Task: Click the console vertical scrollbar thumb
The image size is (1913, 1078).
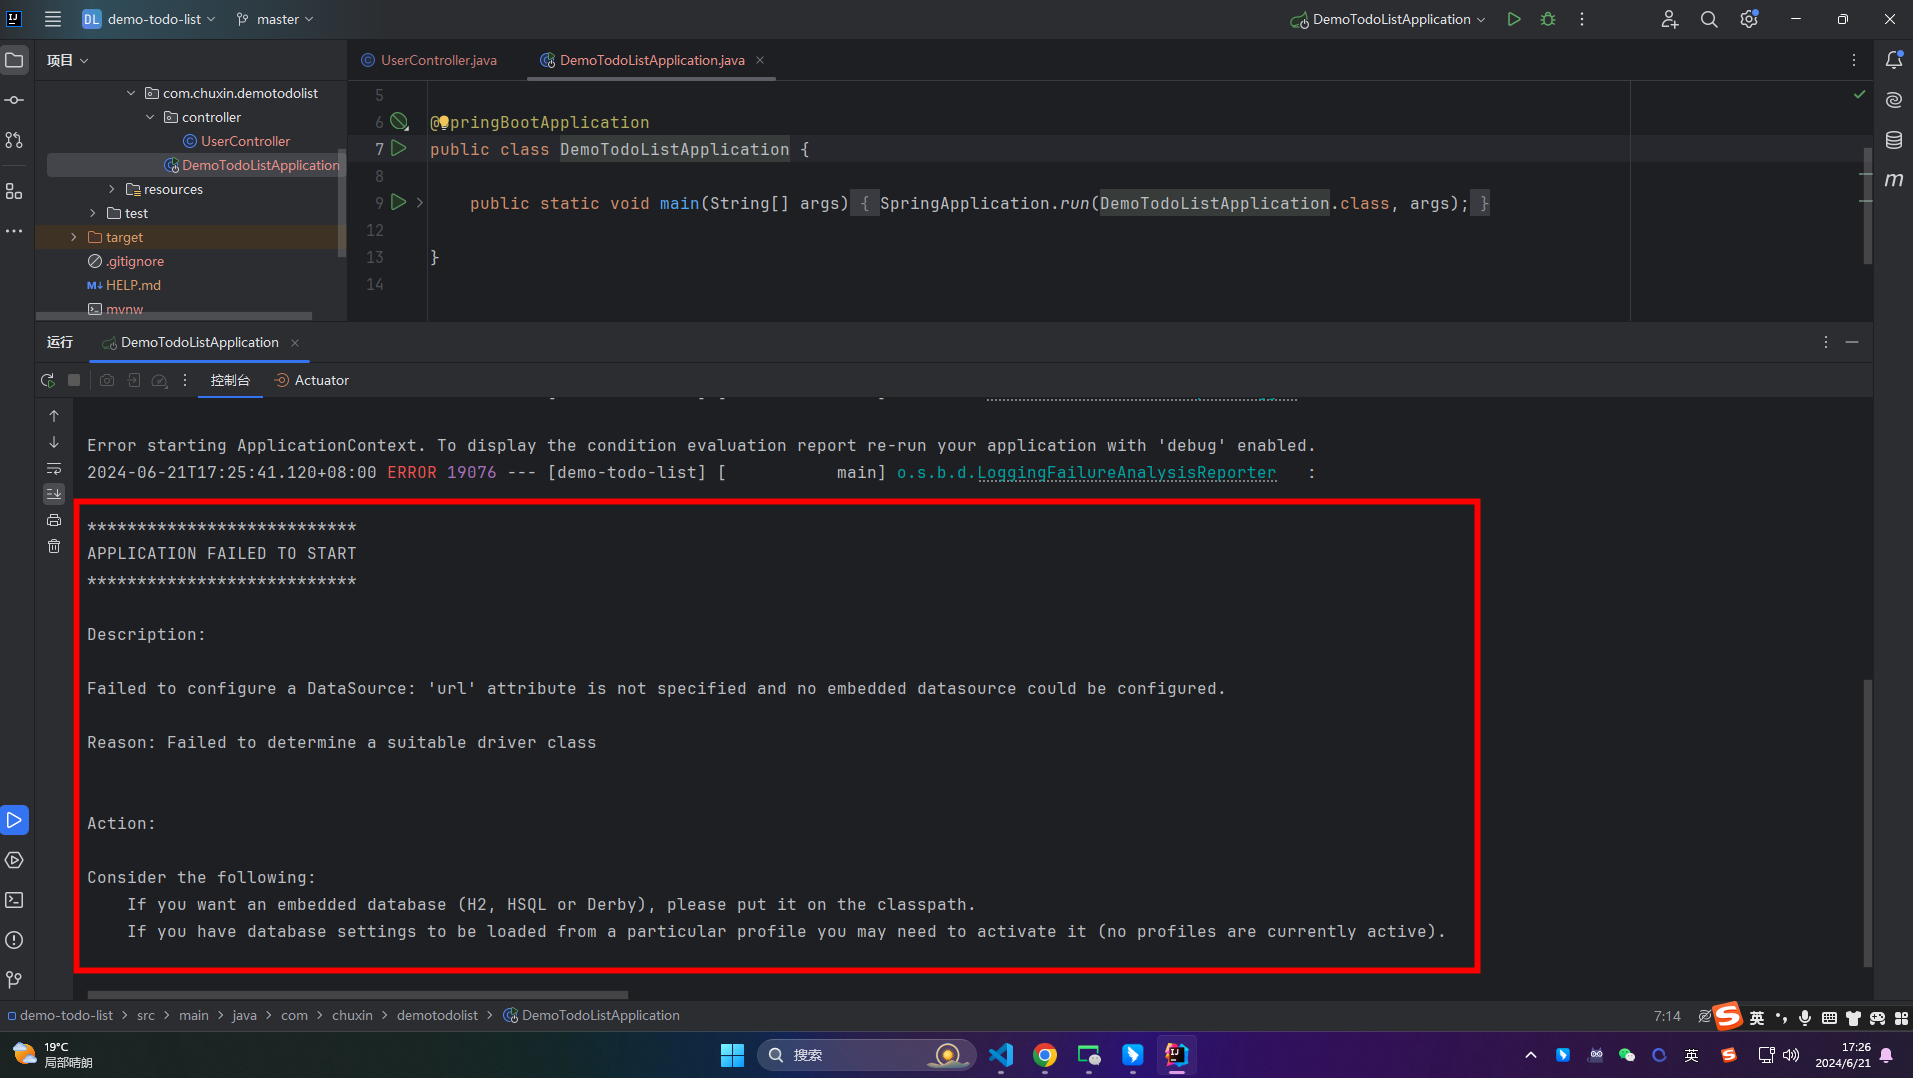Action: [1867, 822]
